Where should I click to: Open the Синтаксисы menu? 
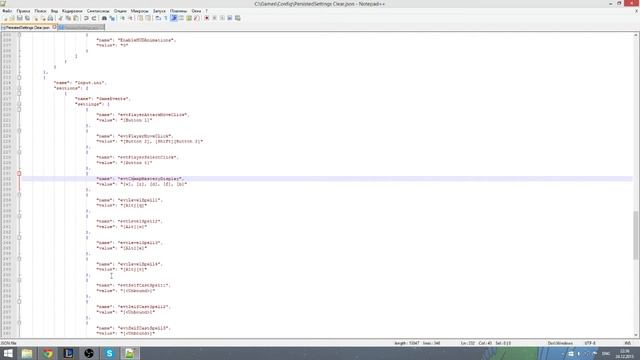pos(98,11)
